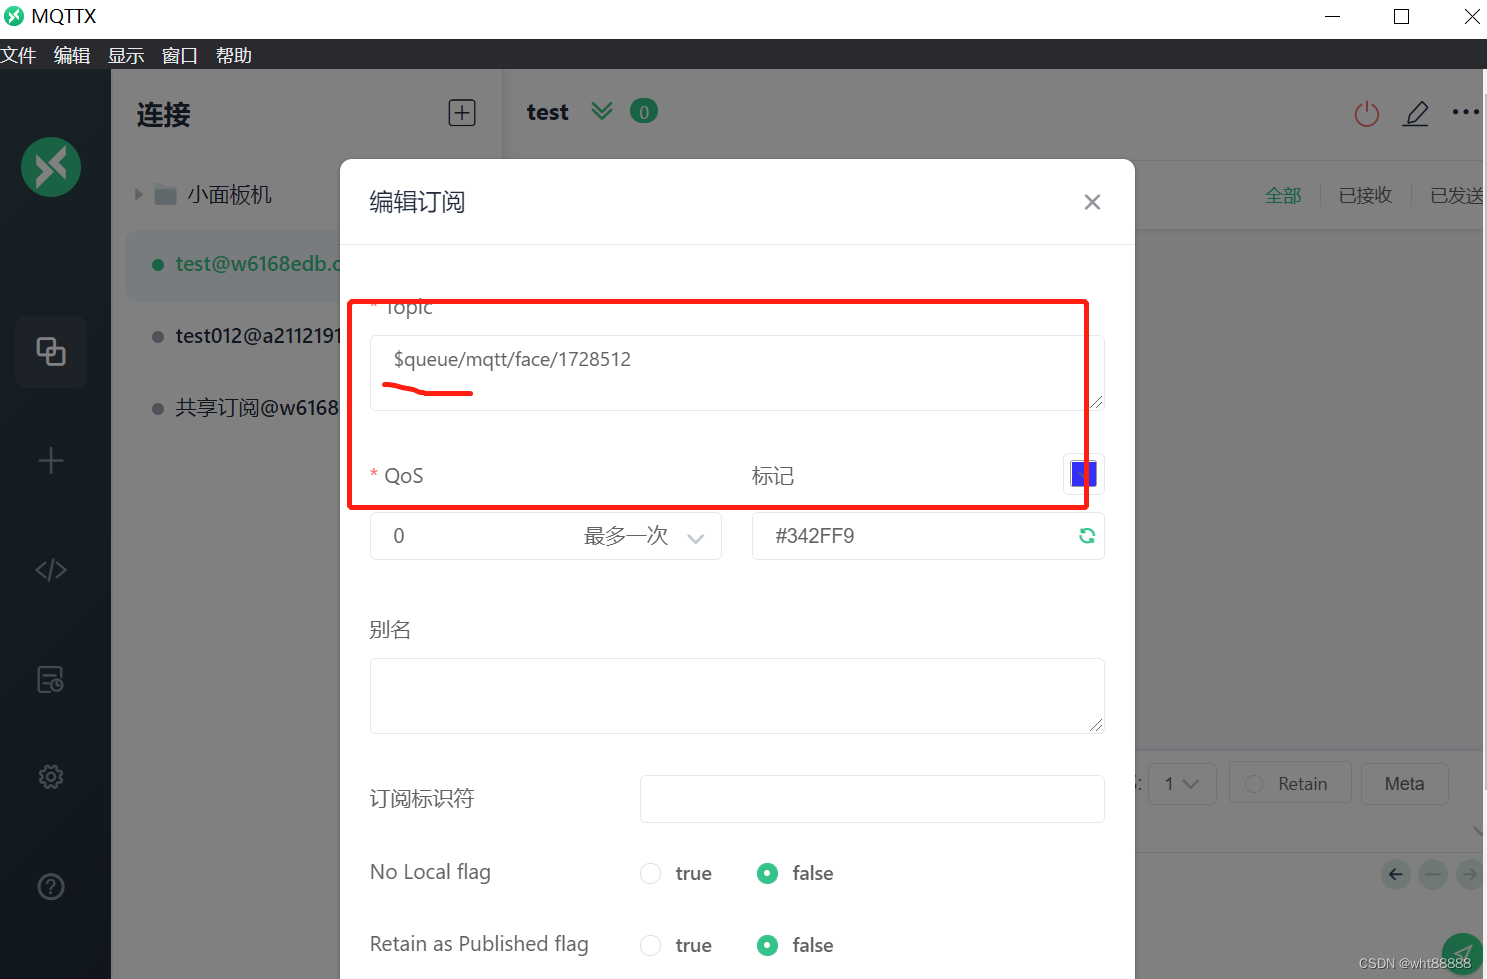This screenshot has width=1487, height=979.
Task: Open the three-dots more menu
Action: [x=1465, y=112]
